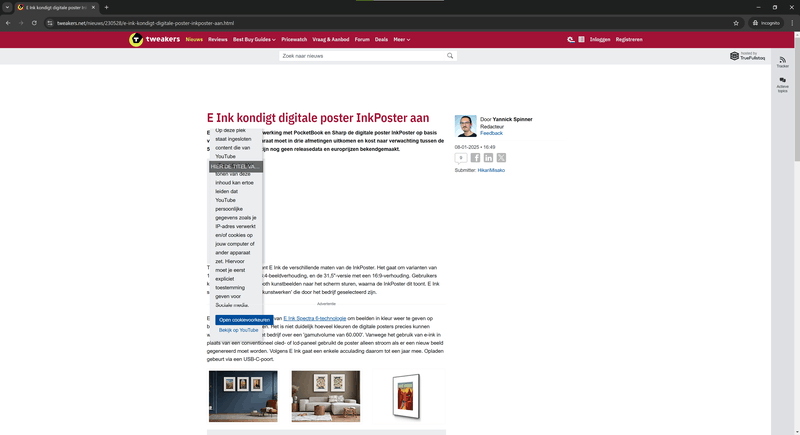Expand the Best Buy Guides dropdown

(x=254, y=39)
